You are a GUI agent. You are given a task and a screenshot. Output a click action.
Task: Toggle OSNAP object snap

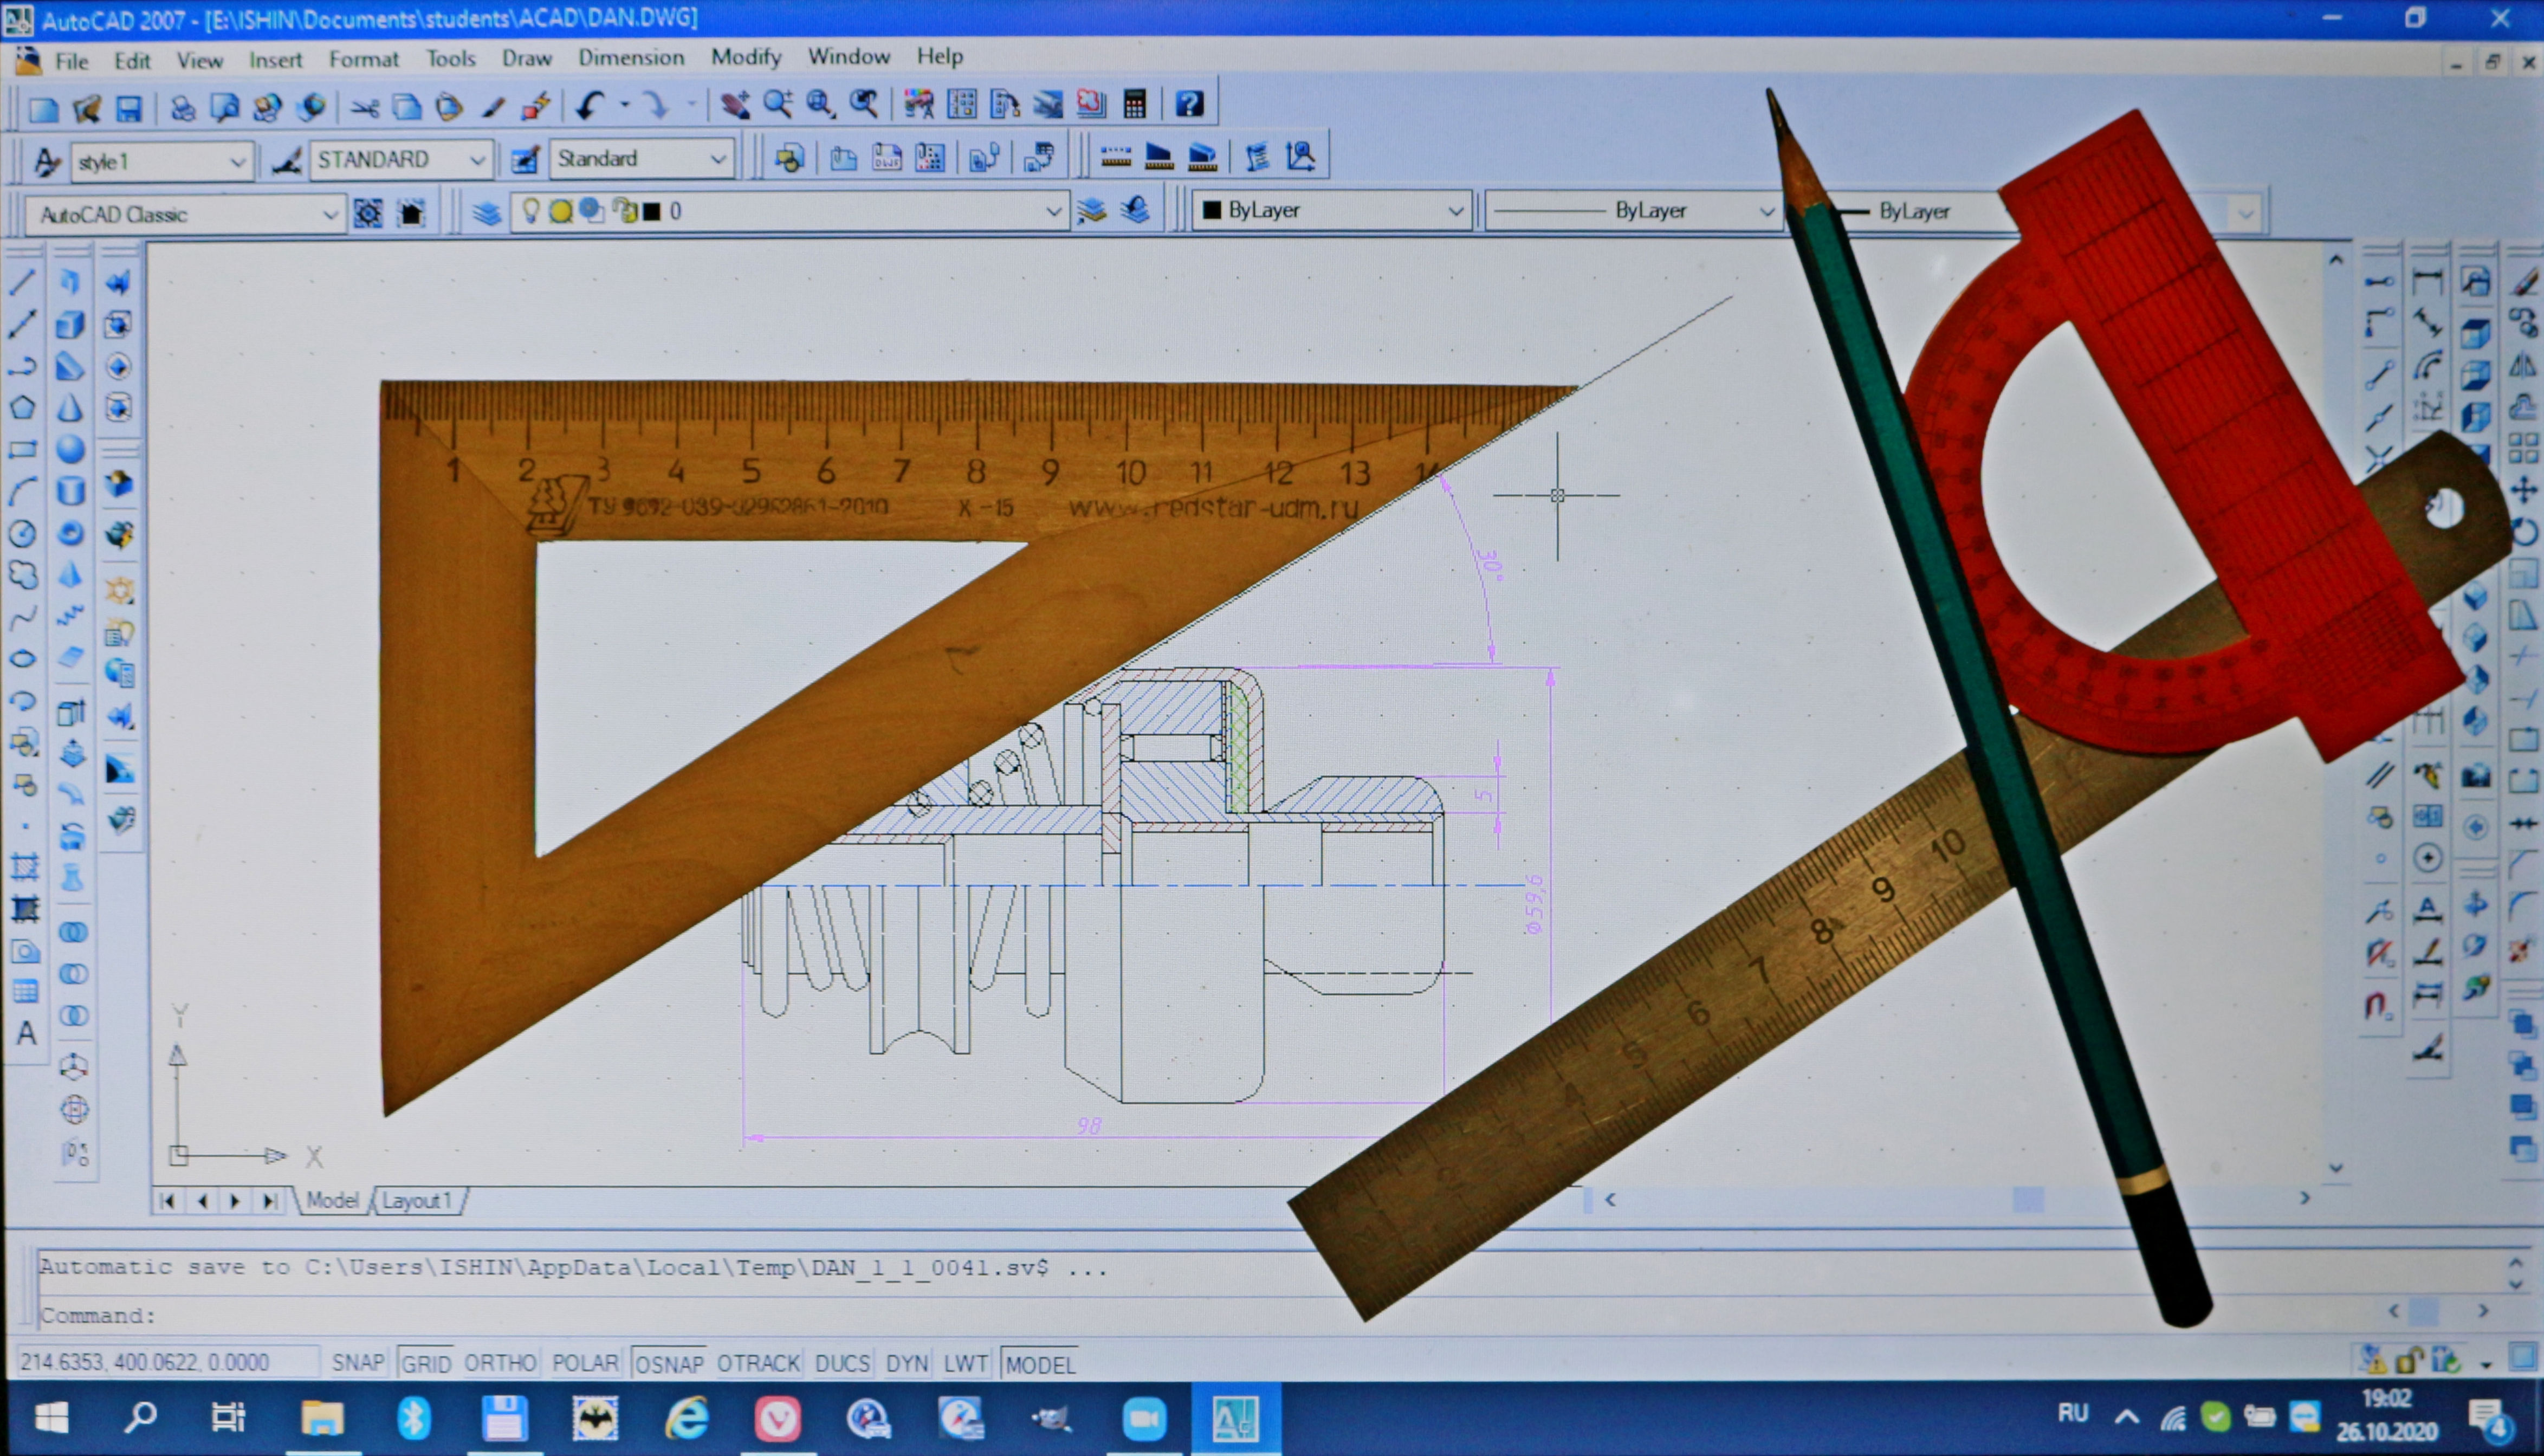click(x=669, y=1363)
